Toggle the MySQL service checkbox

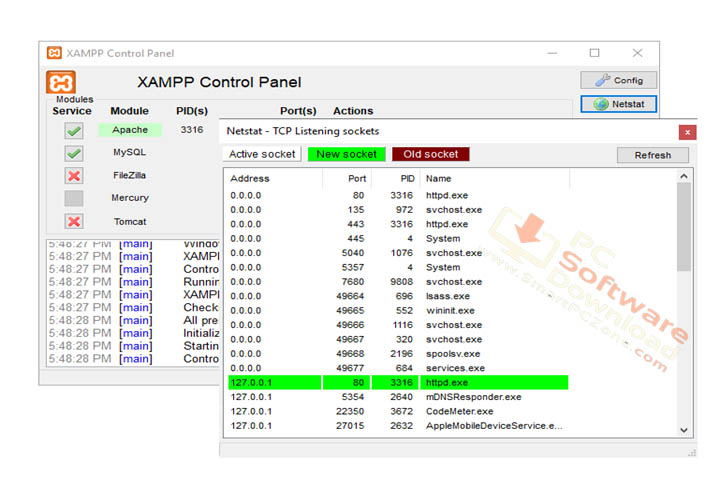pos(74,153)
